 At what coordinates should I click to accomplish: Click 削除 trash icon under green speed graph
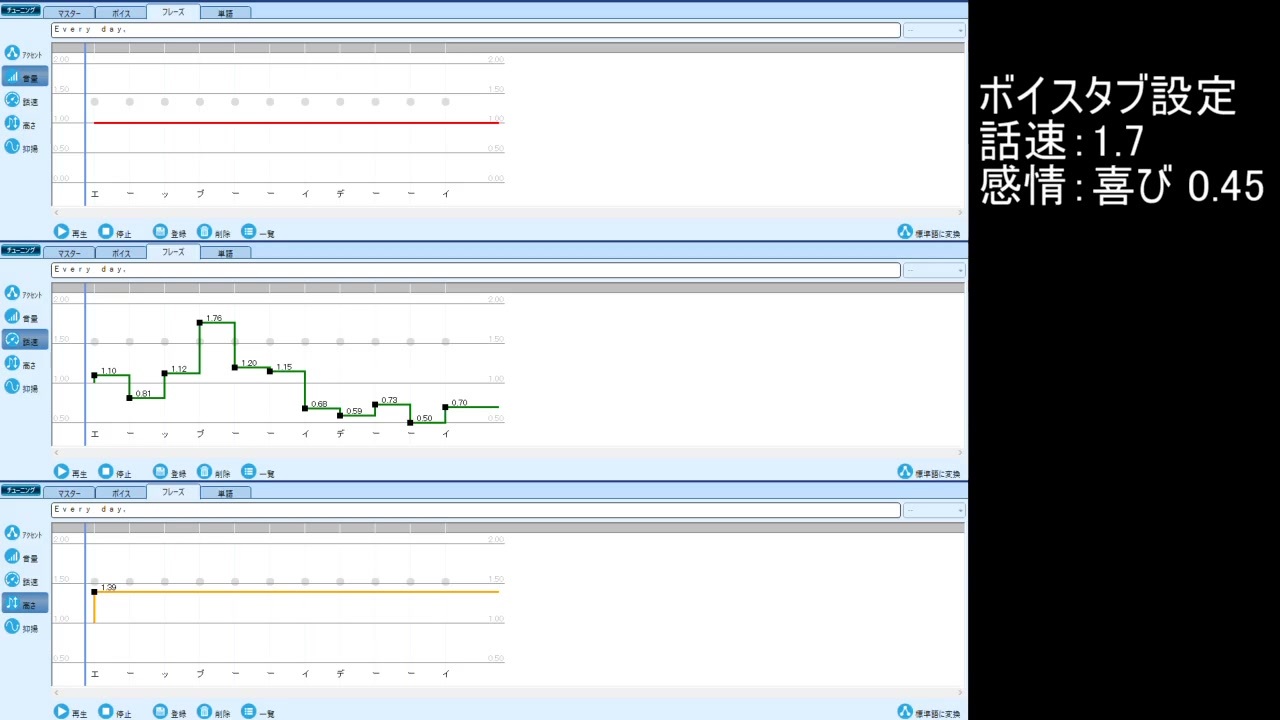[x=204, y=471]
